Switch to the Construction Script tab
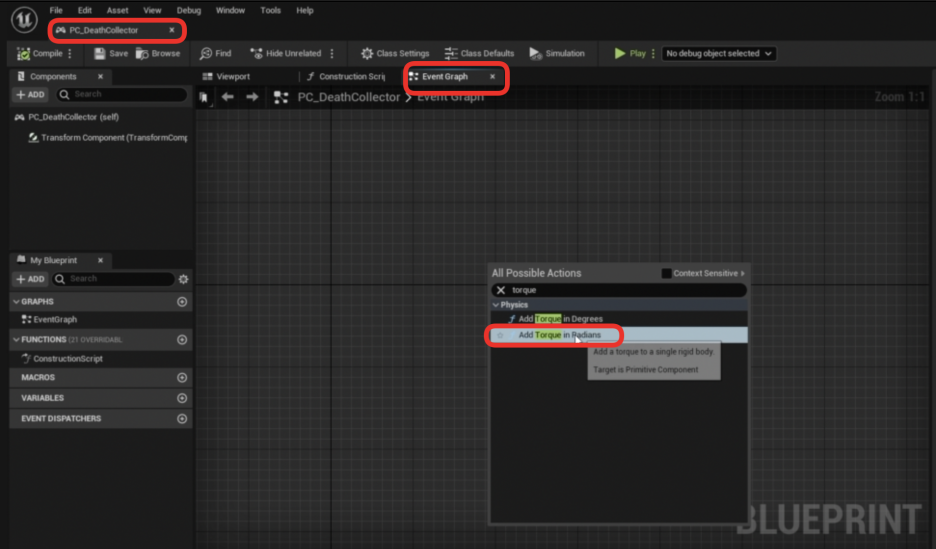The width and height of the screenshot is (936, 549). [346, 76]
